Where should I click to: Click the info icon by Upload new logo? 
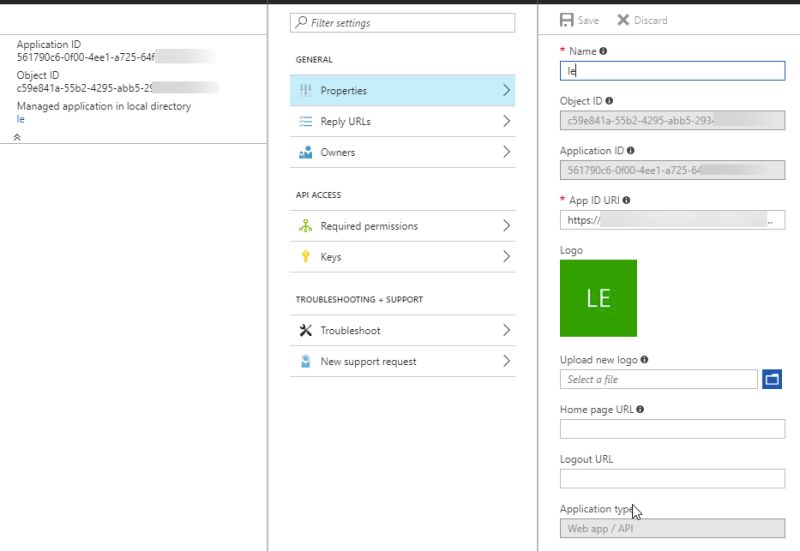[644, 360]
